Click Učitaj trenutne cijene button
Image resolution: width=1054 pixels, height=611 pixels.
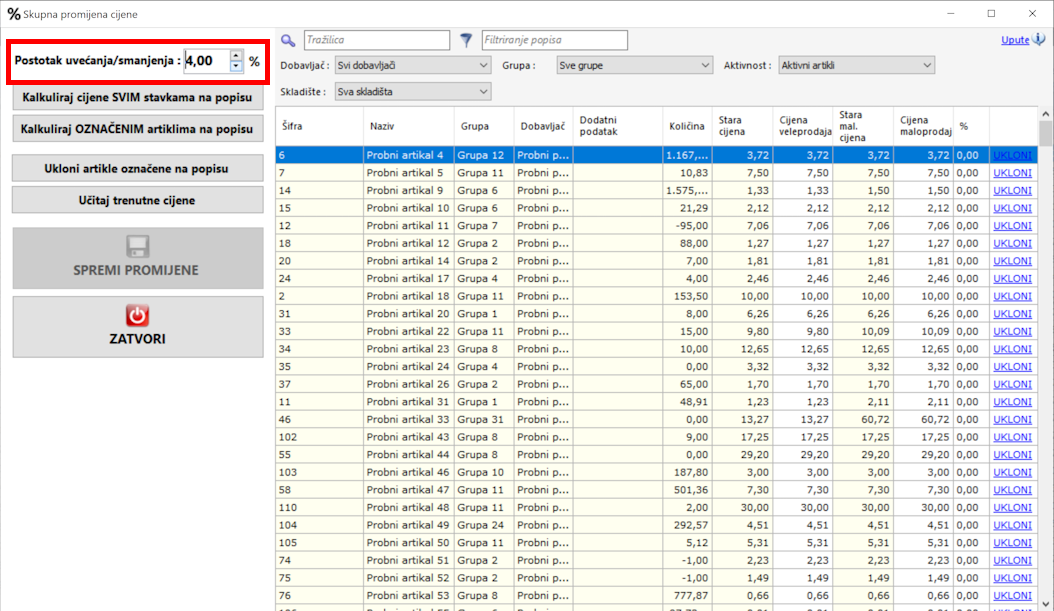click(137, 200)
